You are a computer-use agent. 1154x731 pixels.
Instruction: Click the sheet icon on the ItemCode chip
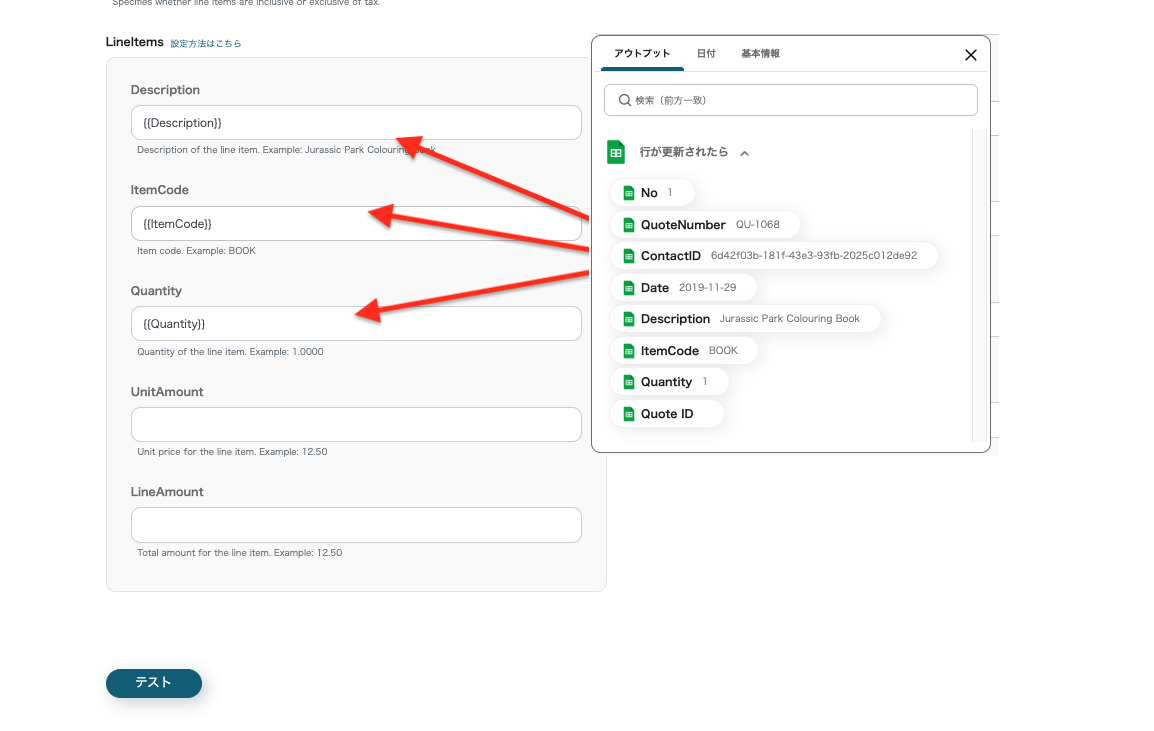pos(629,351)
